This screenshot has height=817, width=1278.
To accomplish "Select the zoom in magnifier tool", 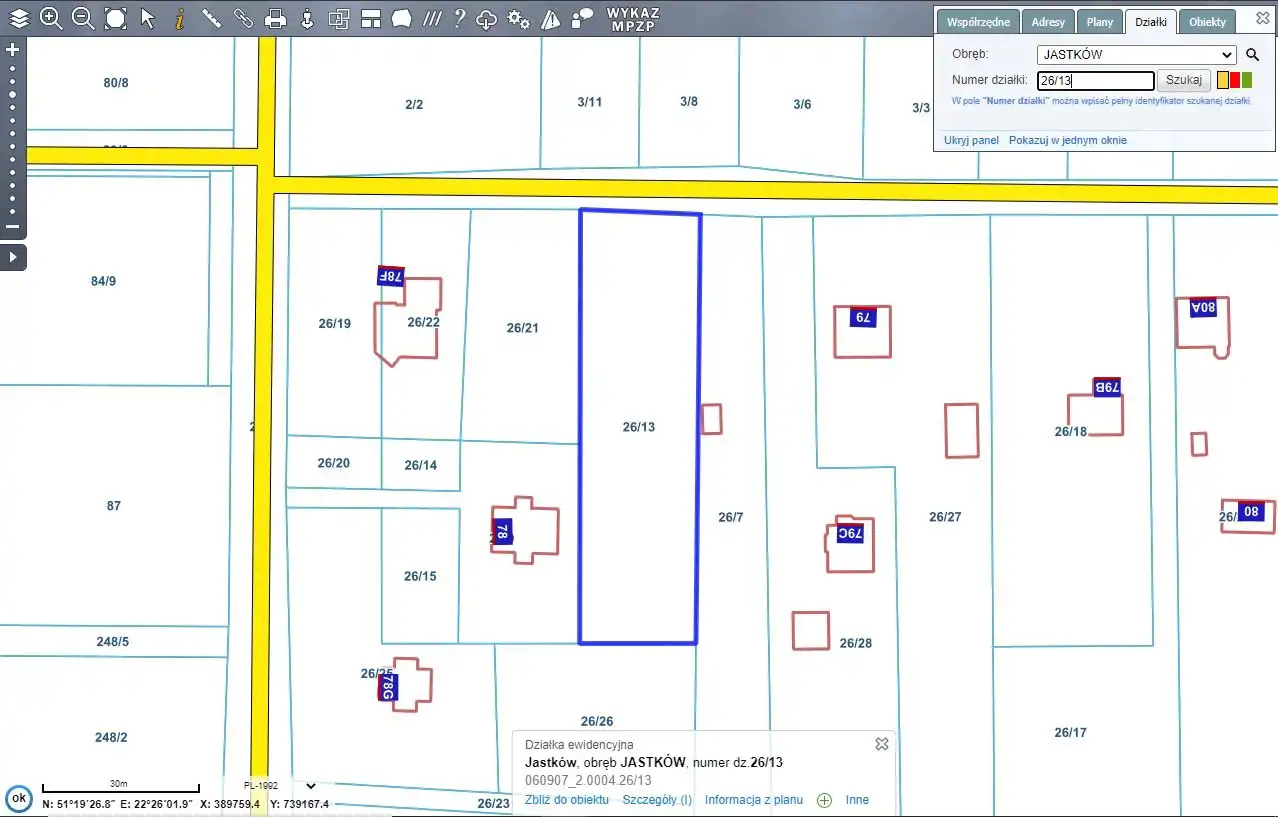I will coord(51,18).
